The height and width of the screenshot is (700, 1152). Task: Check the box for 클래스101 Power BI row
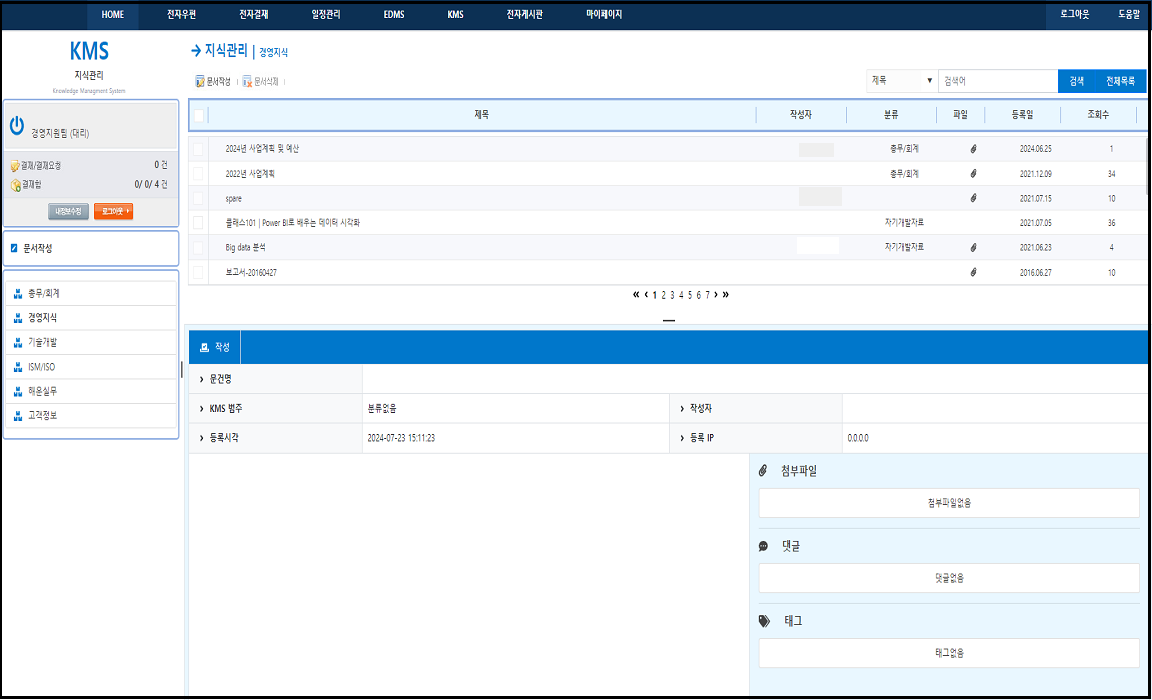[198, 223]
